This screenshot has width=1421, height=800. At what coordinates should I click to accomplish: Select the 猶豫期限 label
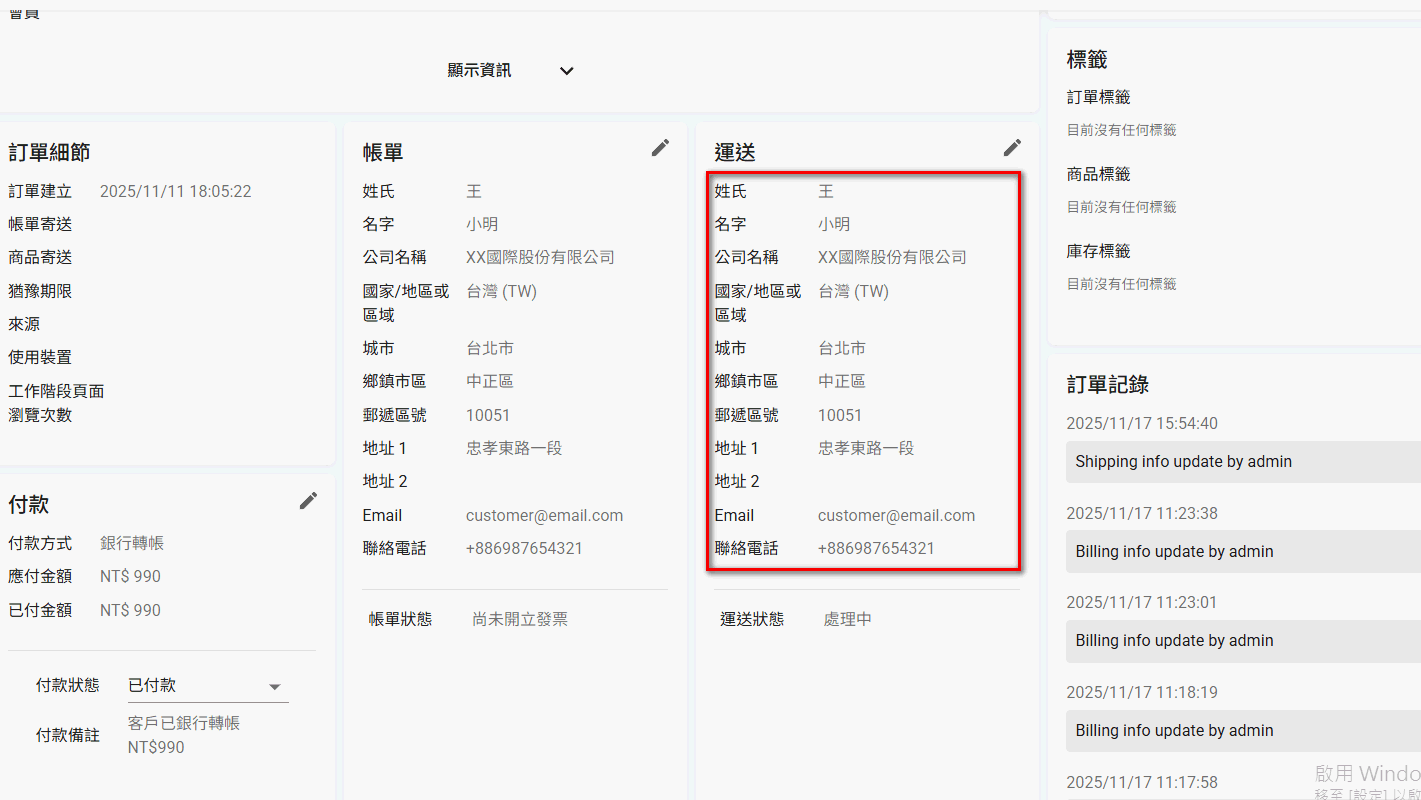coord(40,291)
